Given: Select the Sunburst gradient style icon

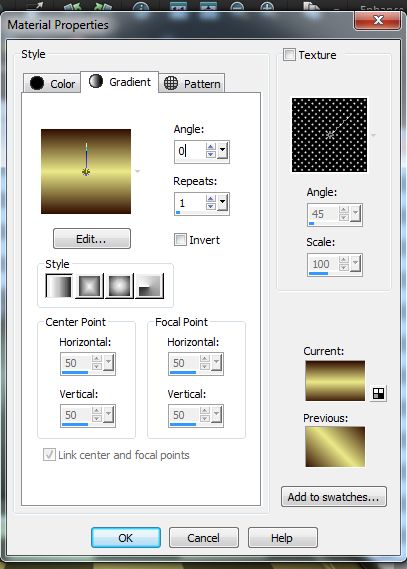Looking at the screenshot, I should click(x=119, y=286).
